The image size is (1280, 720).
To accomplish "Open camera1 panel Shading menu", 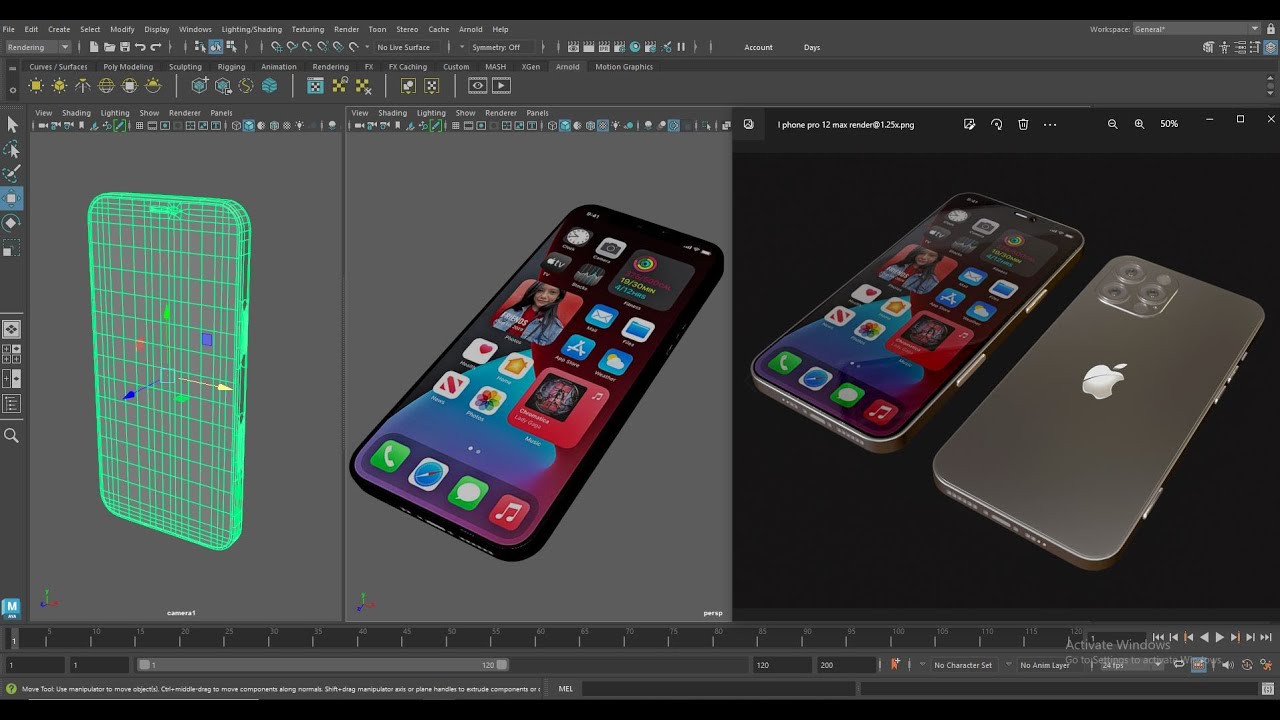I will [76, 113].
